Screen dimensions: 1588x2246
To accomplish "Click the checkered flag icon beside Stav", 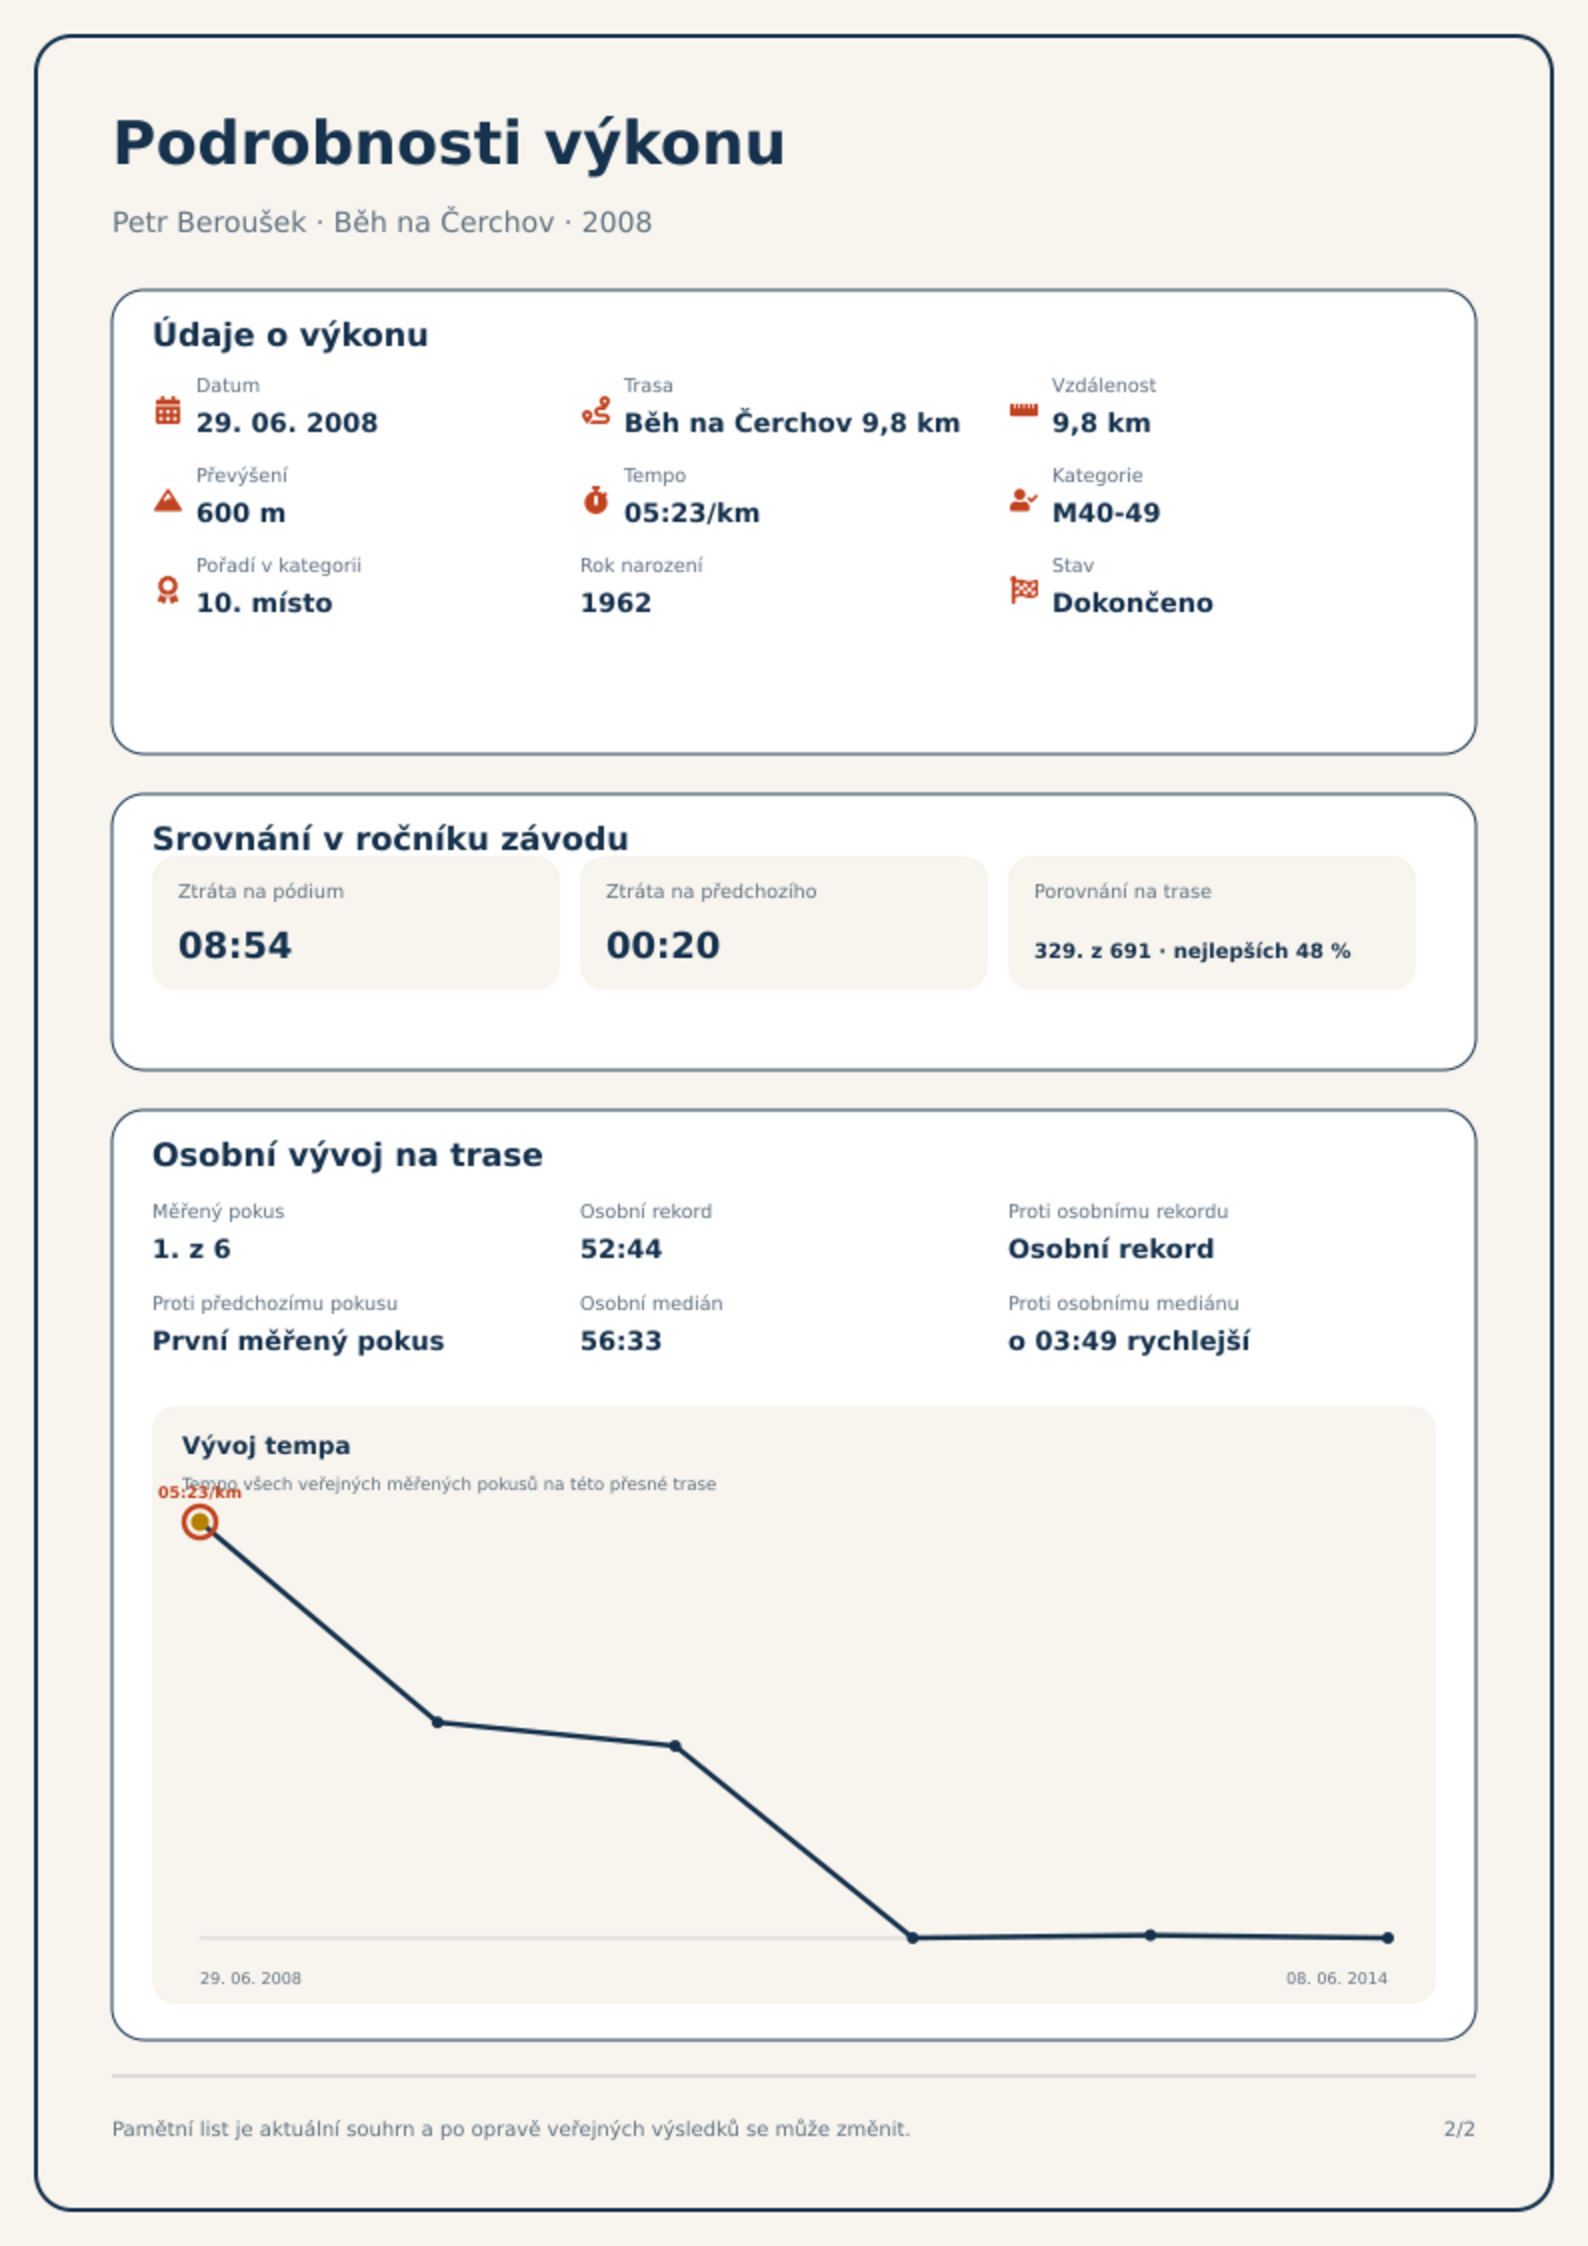I will (x=1023, y=590).
